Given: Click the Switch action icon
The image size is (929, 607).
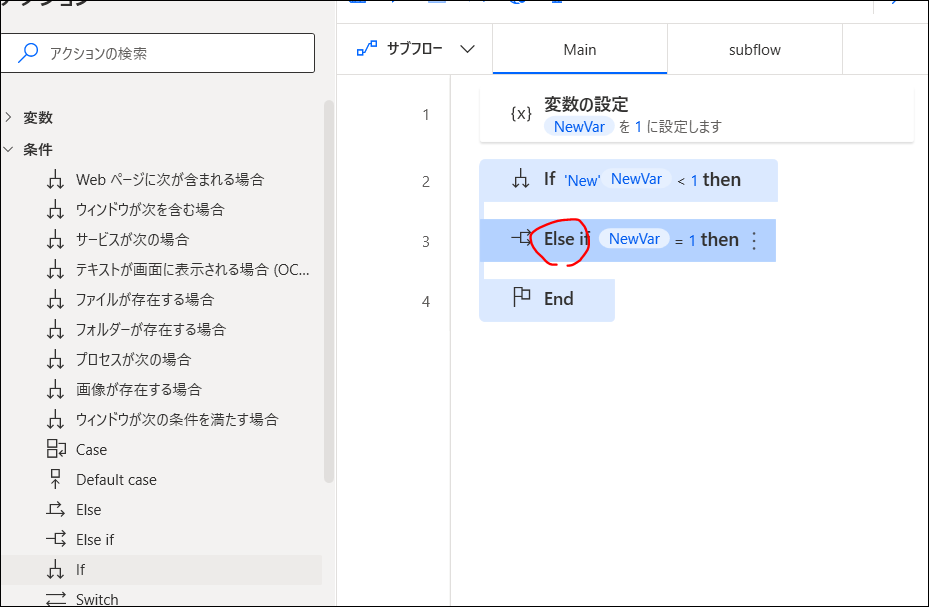Looking at the screenshot, I should (56, 599).
